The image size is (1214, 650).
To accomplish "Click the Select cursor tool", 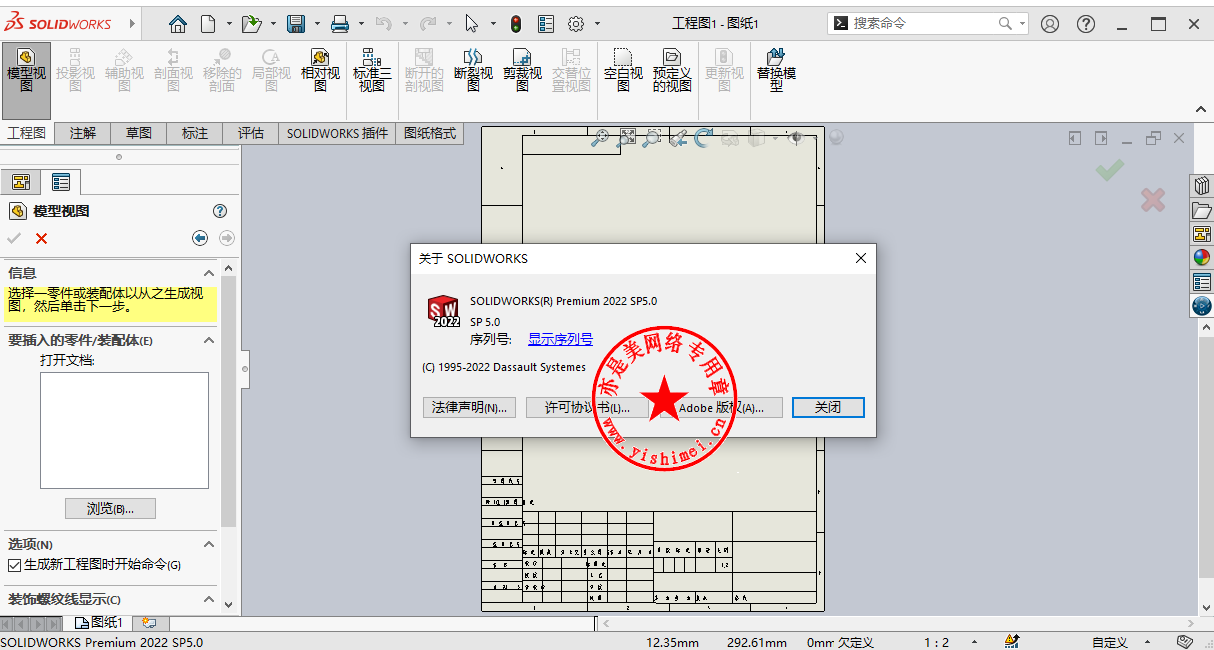I will click(x=472, y=24).
